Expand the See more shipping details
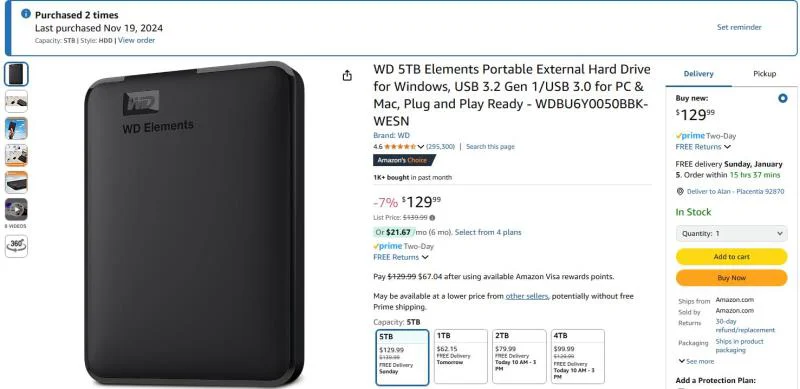This screenshot has height=389, width=800. [696, 361]
